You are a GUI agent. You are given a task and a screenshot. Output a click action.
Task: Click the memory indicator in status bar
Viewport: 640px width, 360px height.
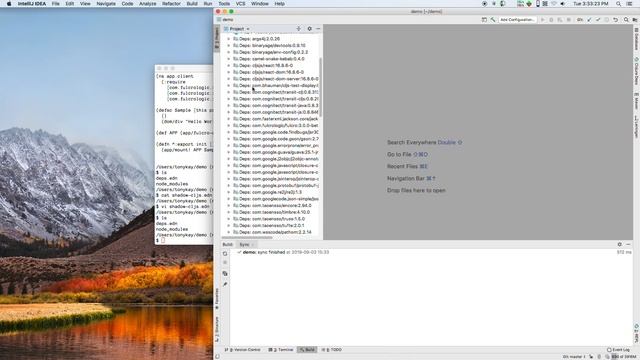coord(624,357)
